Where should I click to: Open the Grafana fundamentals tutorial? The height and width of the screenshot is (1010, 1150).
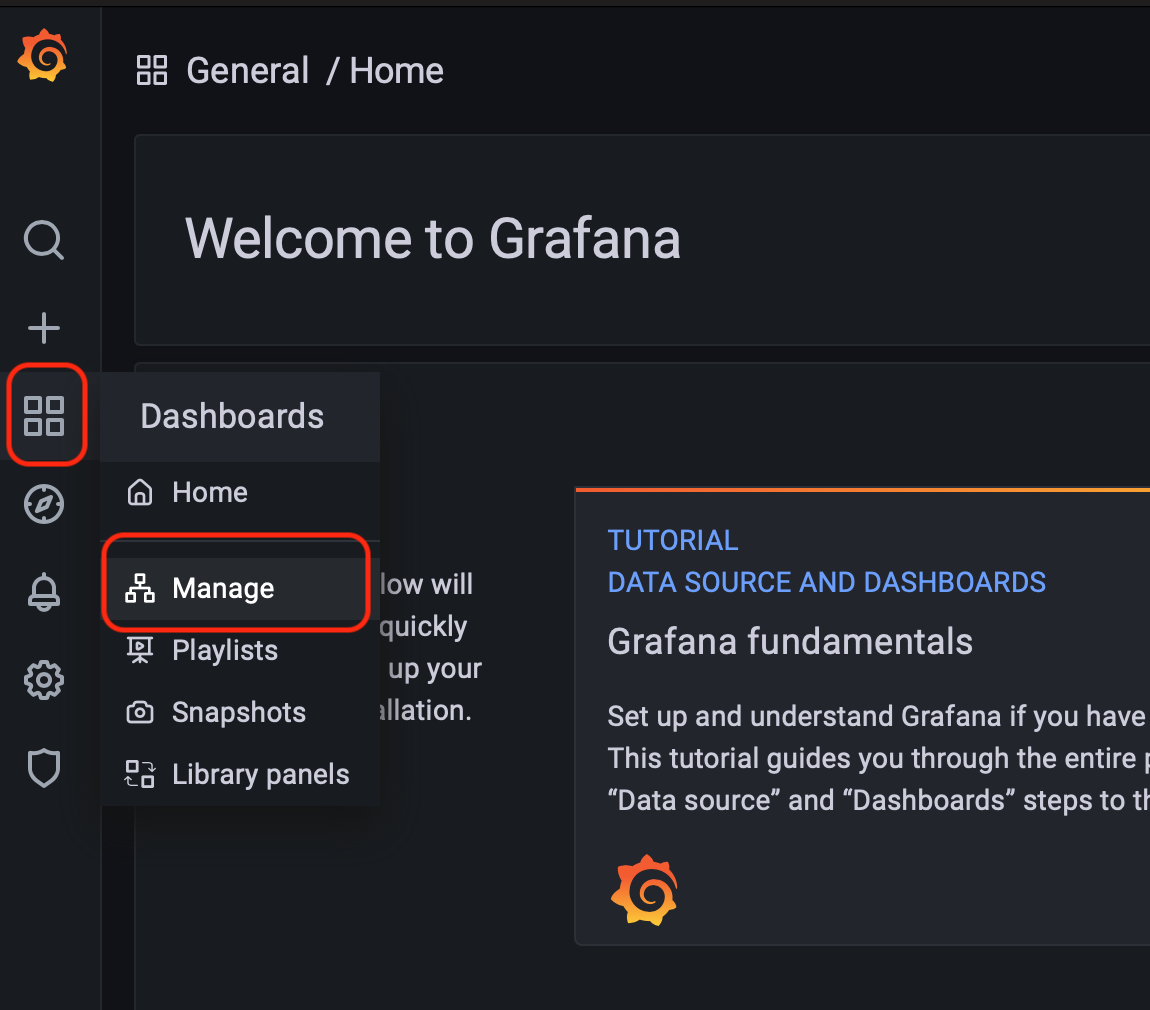790,641
